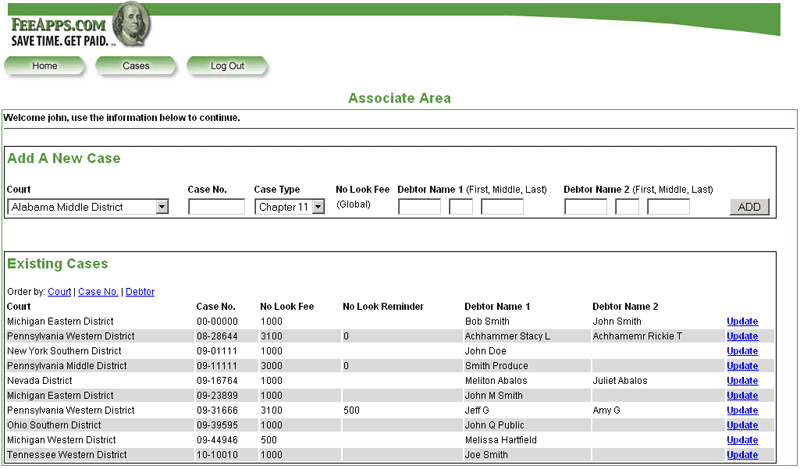This screenshot has height=469, width=800.
Task: Click the FeeApps.com logo
Action: click(x=81, y=26)
